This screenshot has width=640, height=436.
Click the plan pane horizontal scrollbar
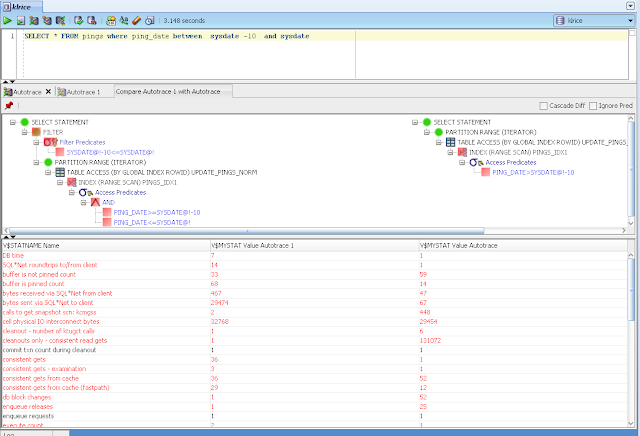(x=246, y=231)
